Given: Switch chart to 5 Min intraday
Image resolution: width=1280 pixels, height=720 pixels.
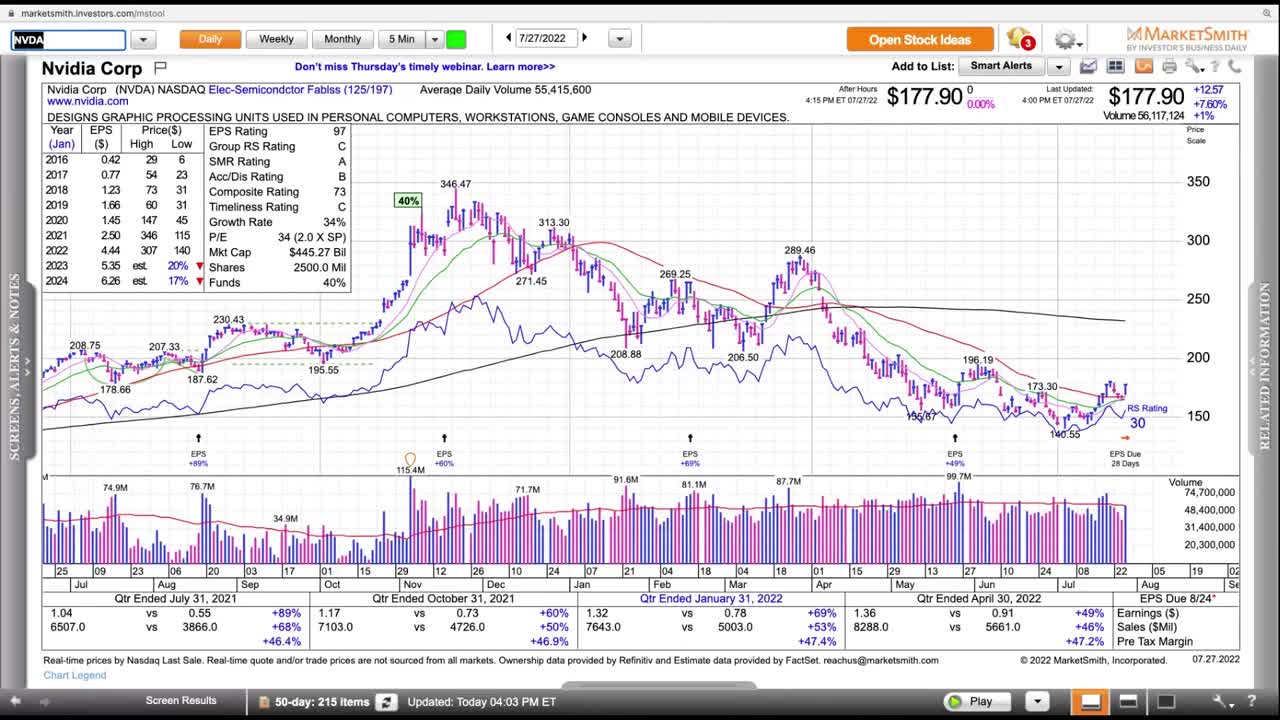Looking at the screenshot, I should point(401,40).
